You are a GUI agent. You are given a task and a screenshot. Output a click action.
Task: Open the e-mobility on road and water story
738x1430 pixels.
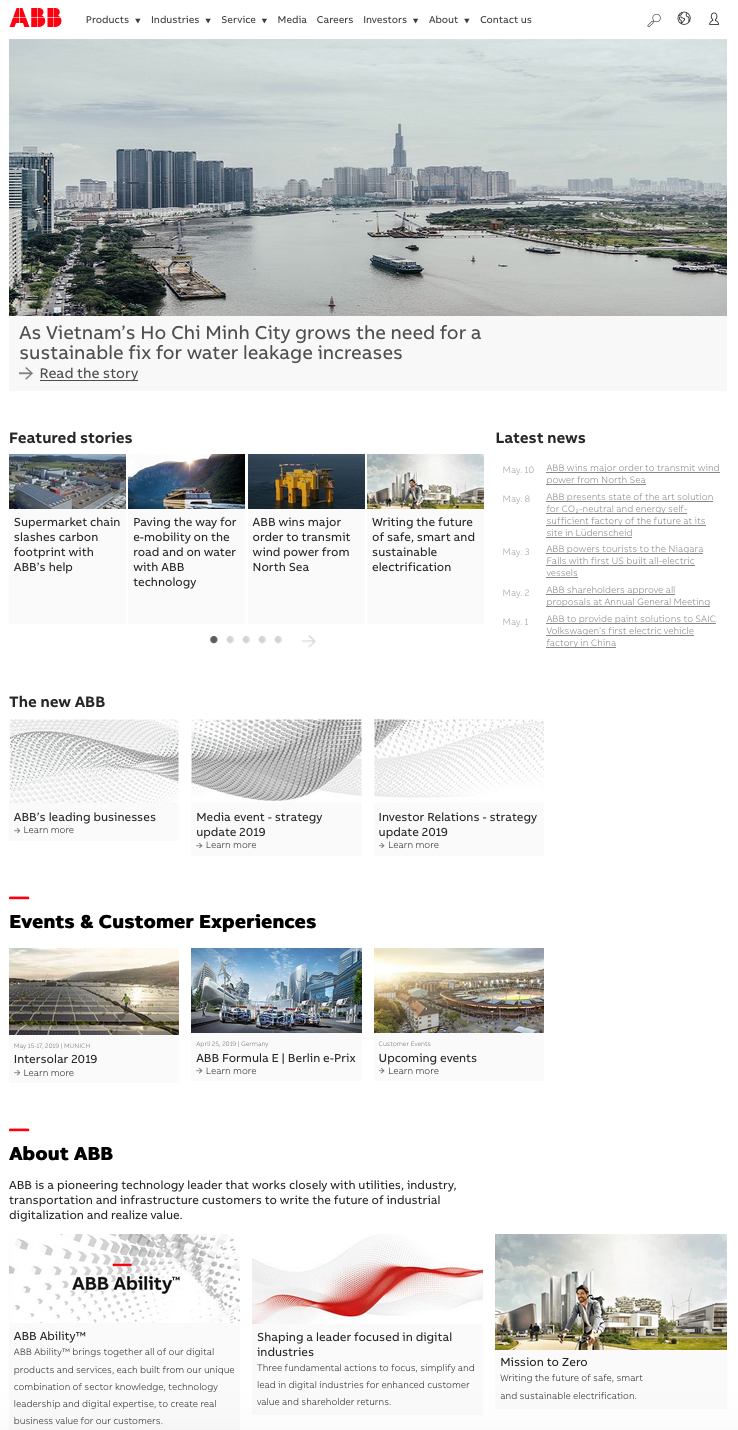[x=186, y=538]
